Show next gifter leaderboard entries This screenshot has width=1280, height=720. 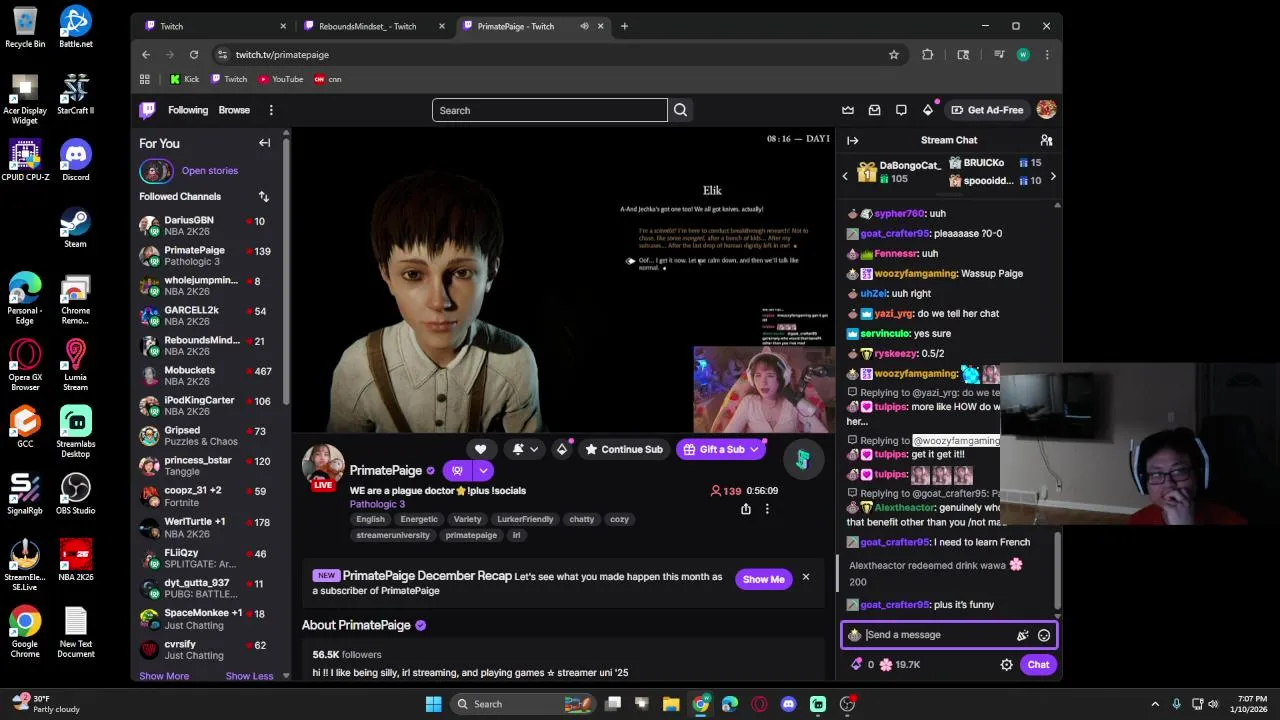[1052, 177]
